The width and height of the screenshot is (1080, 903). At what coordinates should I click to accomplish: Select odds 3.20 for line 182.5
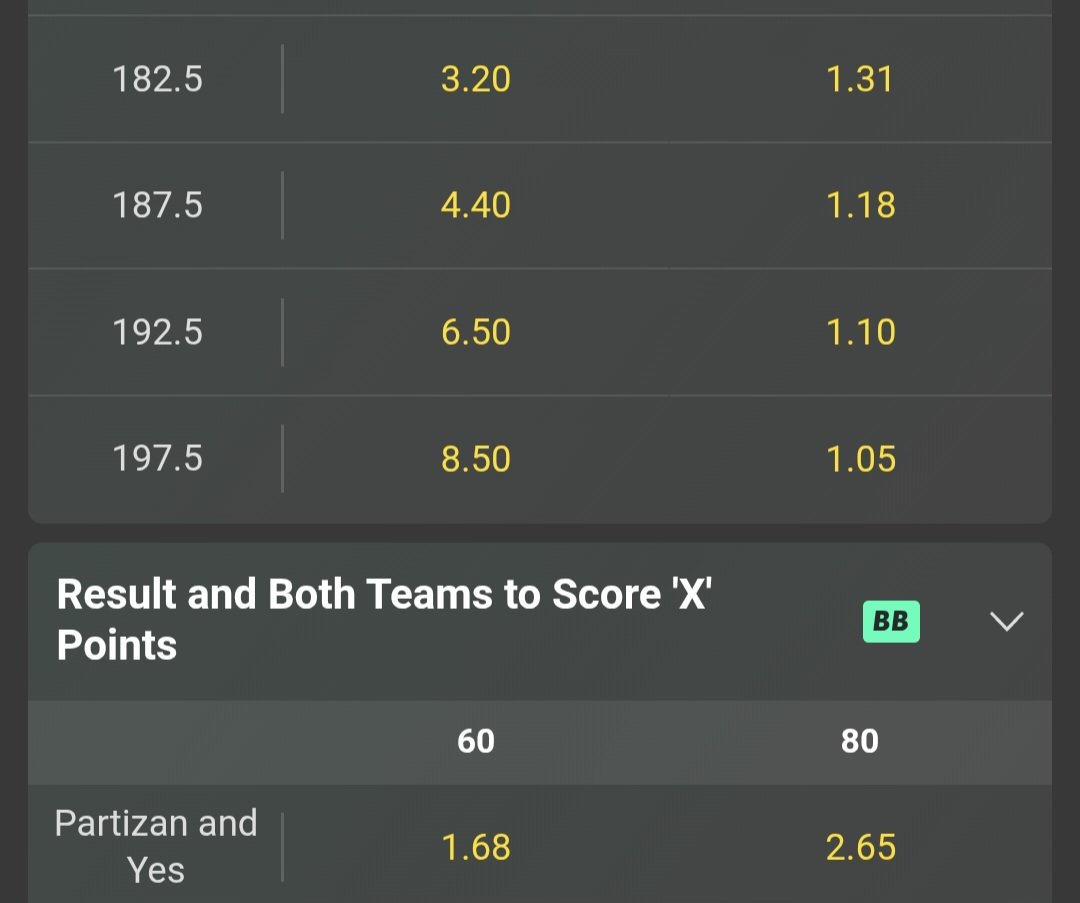(x=476, y=79)
